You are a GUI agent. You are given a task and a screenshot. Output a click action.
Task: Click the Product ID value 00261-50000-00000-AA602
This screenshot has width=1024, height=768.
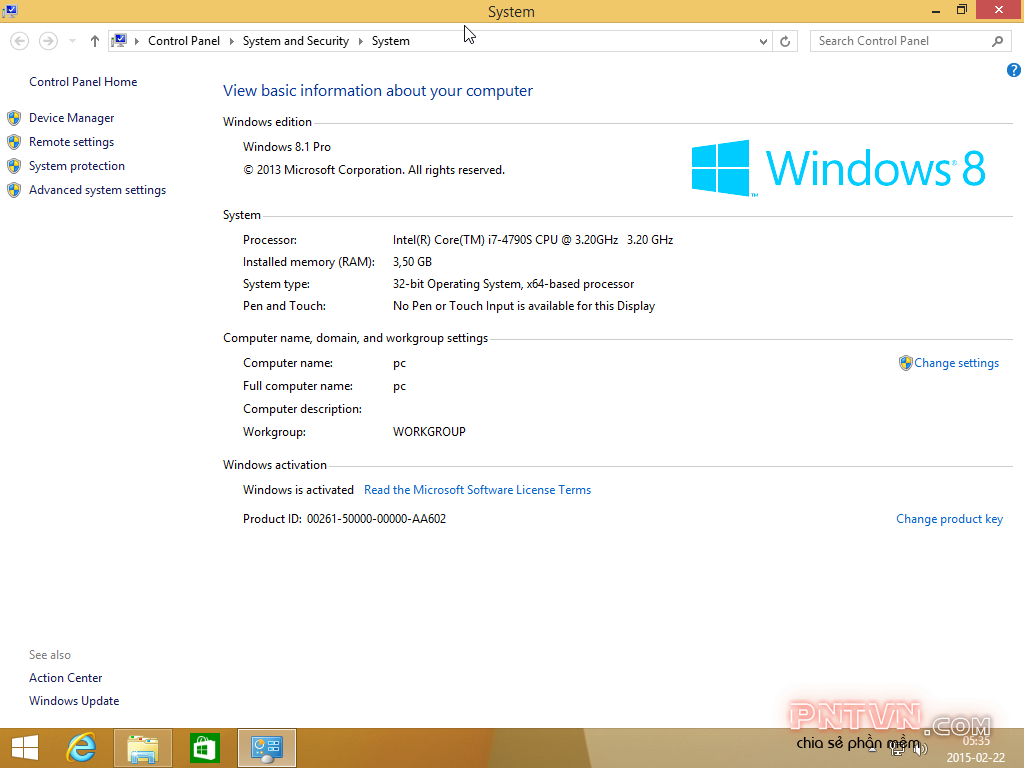click(376, 519)
